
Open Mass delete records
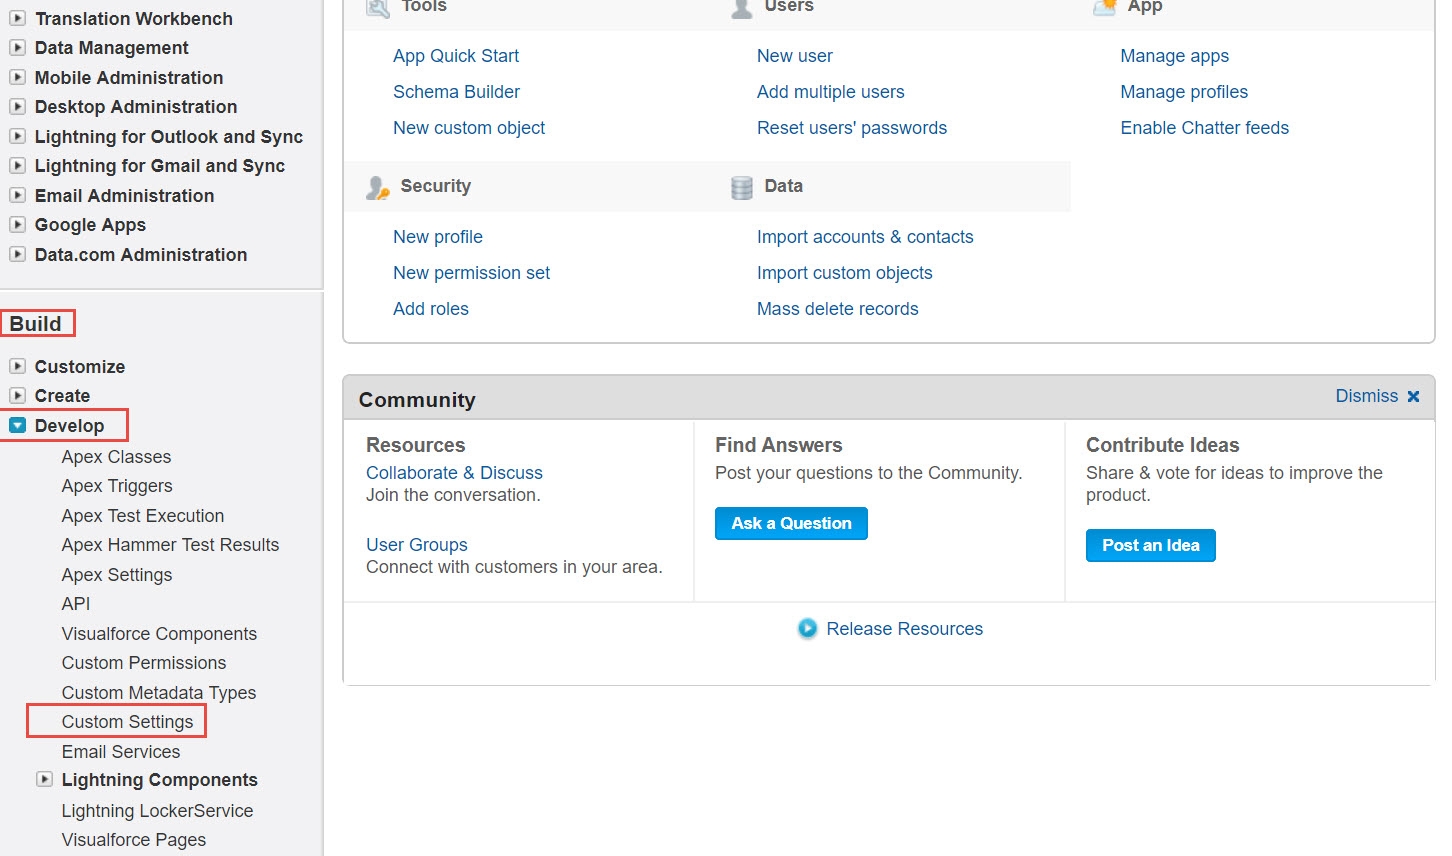pos(837,309)
